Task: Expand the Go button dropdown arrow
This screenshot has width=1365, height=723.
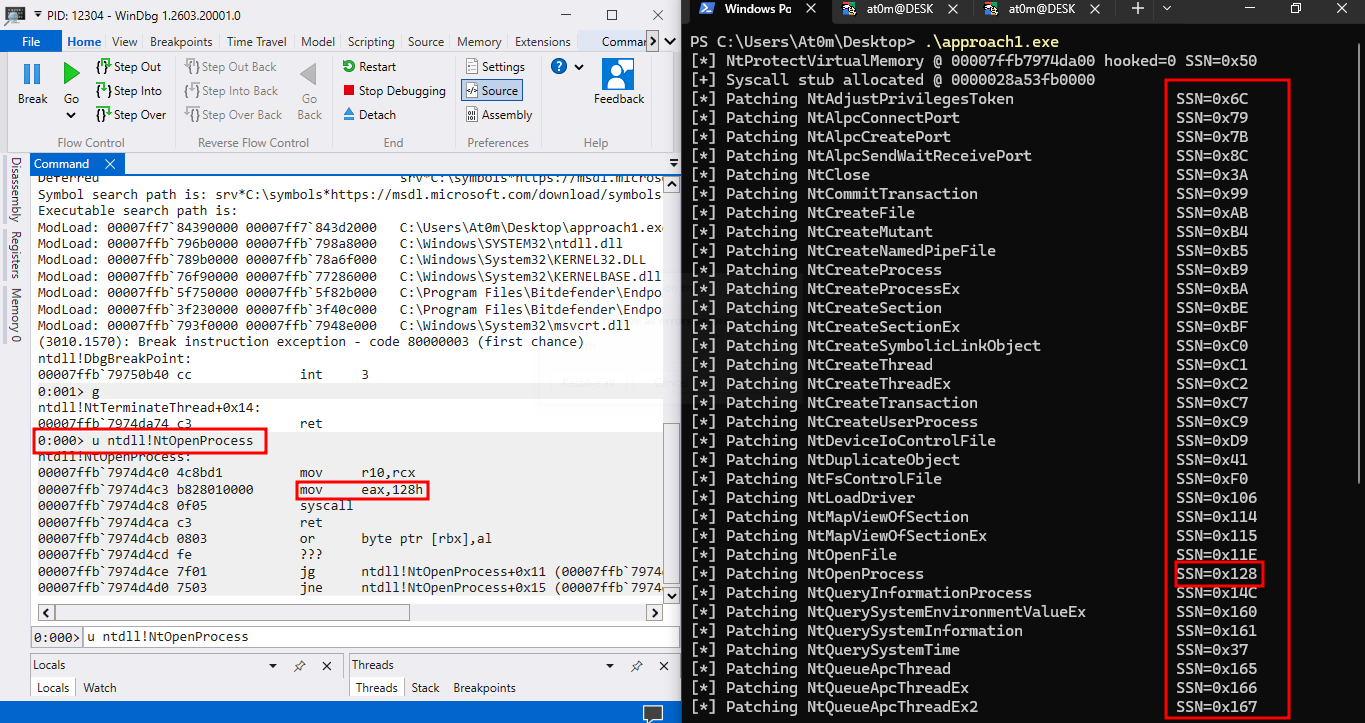Action: [71, 116]
